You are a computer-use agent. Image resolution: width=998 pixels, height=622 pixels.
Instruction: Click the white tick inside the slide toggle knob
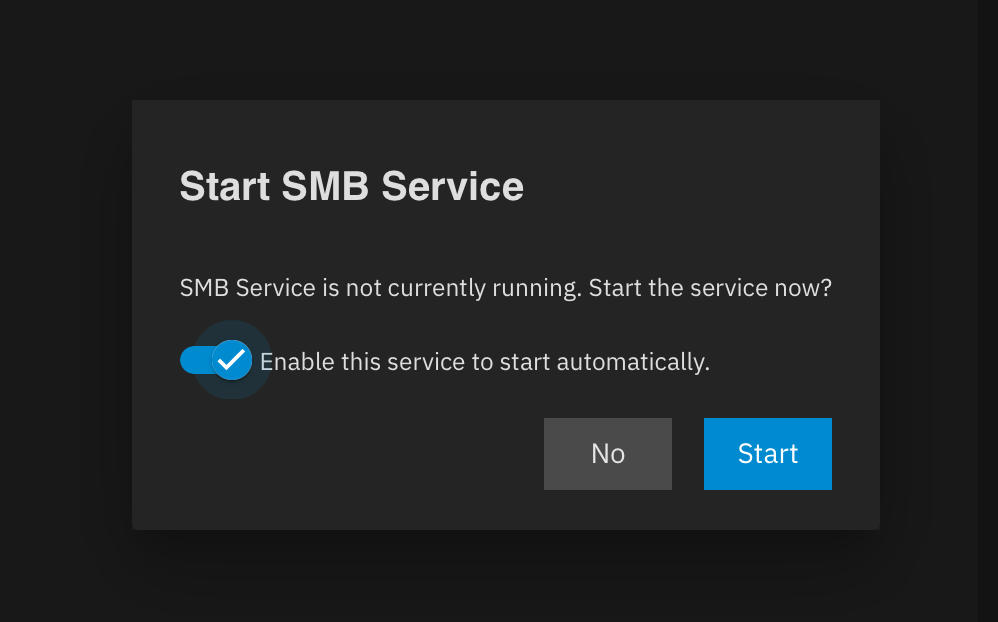[x=232, y=360]
